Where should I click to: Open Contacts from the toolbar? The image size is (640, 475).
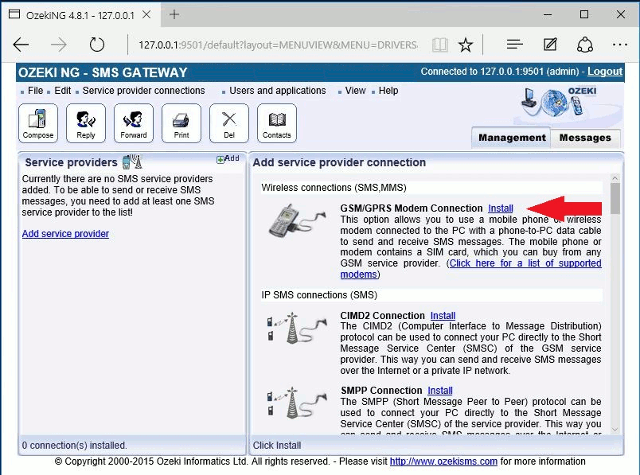point(277,123)
